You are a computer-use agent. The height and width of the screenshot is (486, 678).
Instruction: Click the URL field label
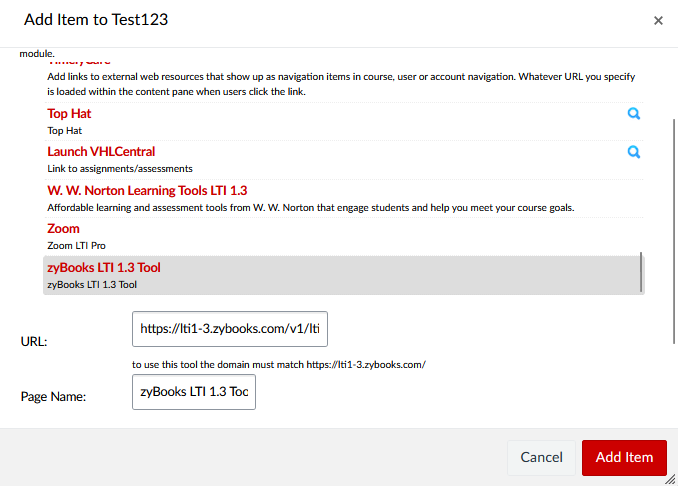click(x=34, y=341)
